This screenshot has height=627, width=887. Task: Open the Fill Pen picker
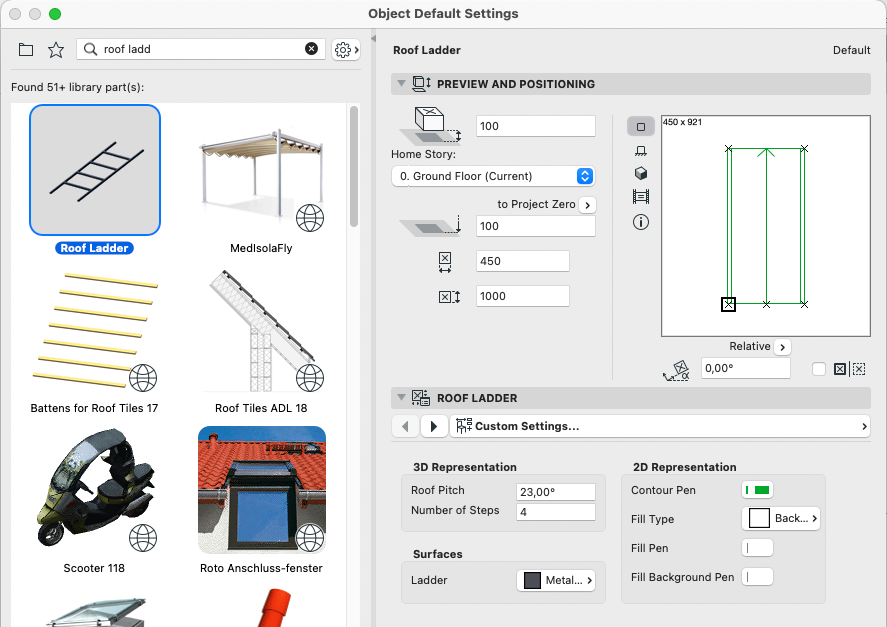757,548
